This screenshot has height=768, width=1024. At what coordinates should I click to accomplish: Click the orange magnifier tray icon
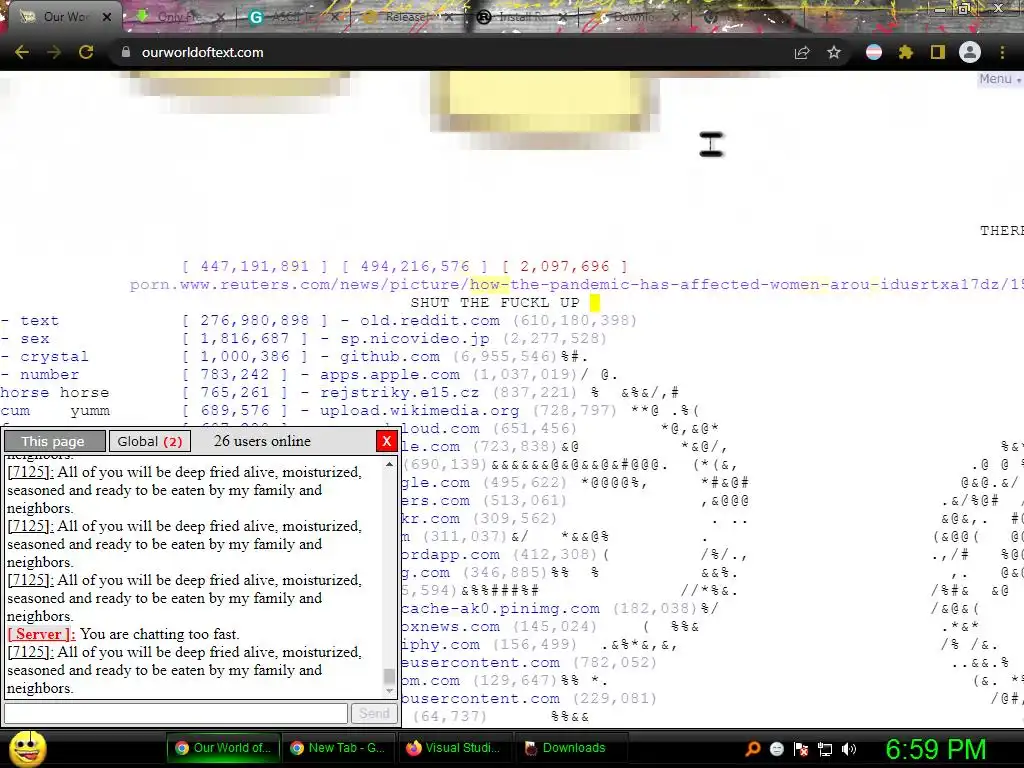[x=752, y=749]
